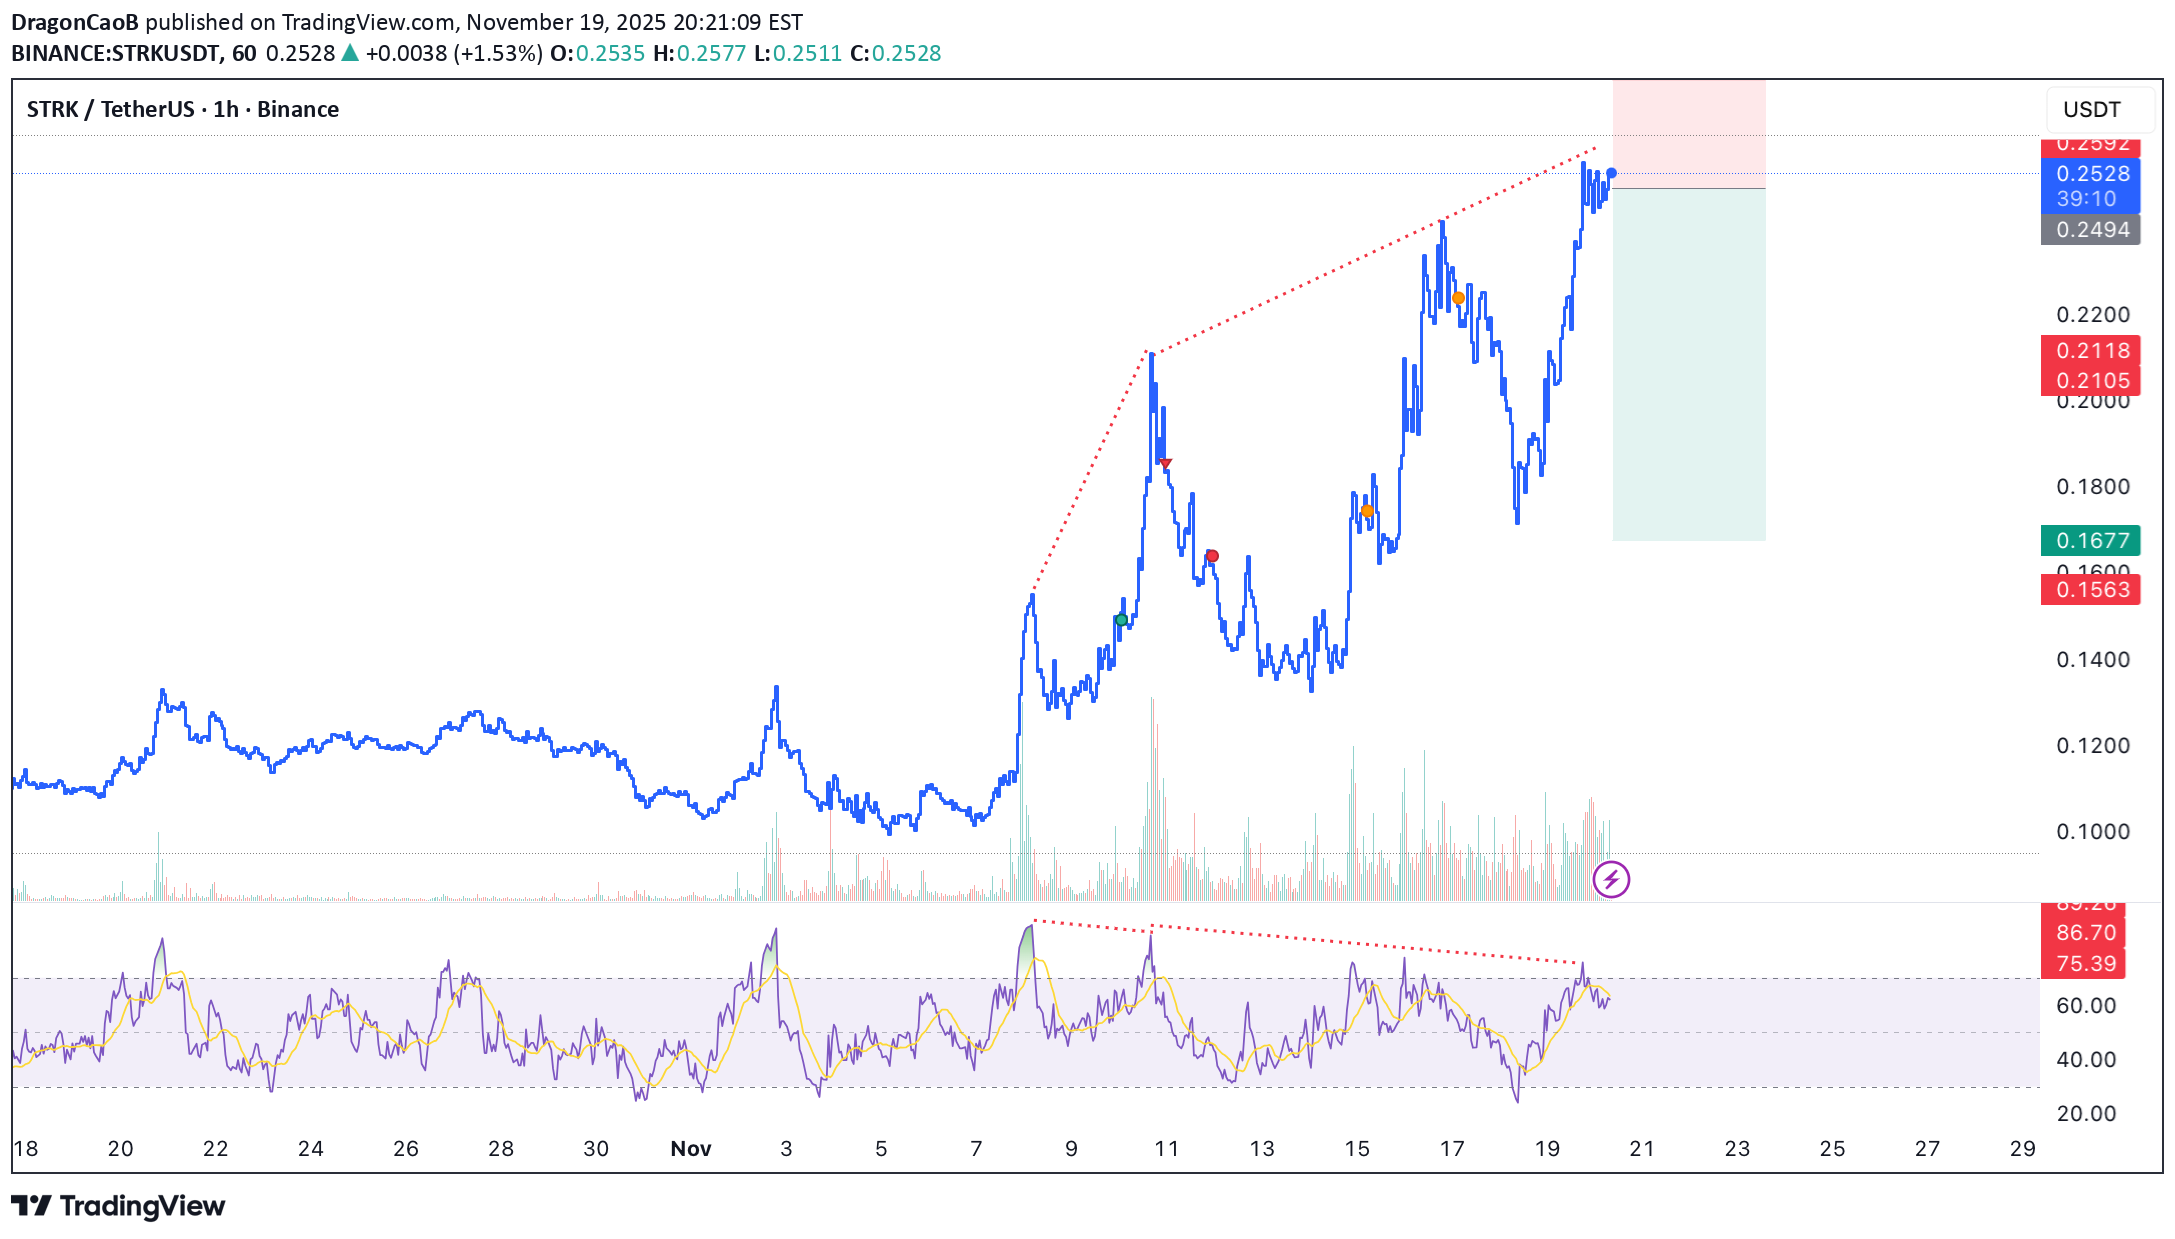
Task: Select the red 0.1563 price label
Action: tap(2090, 590)
